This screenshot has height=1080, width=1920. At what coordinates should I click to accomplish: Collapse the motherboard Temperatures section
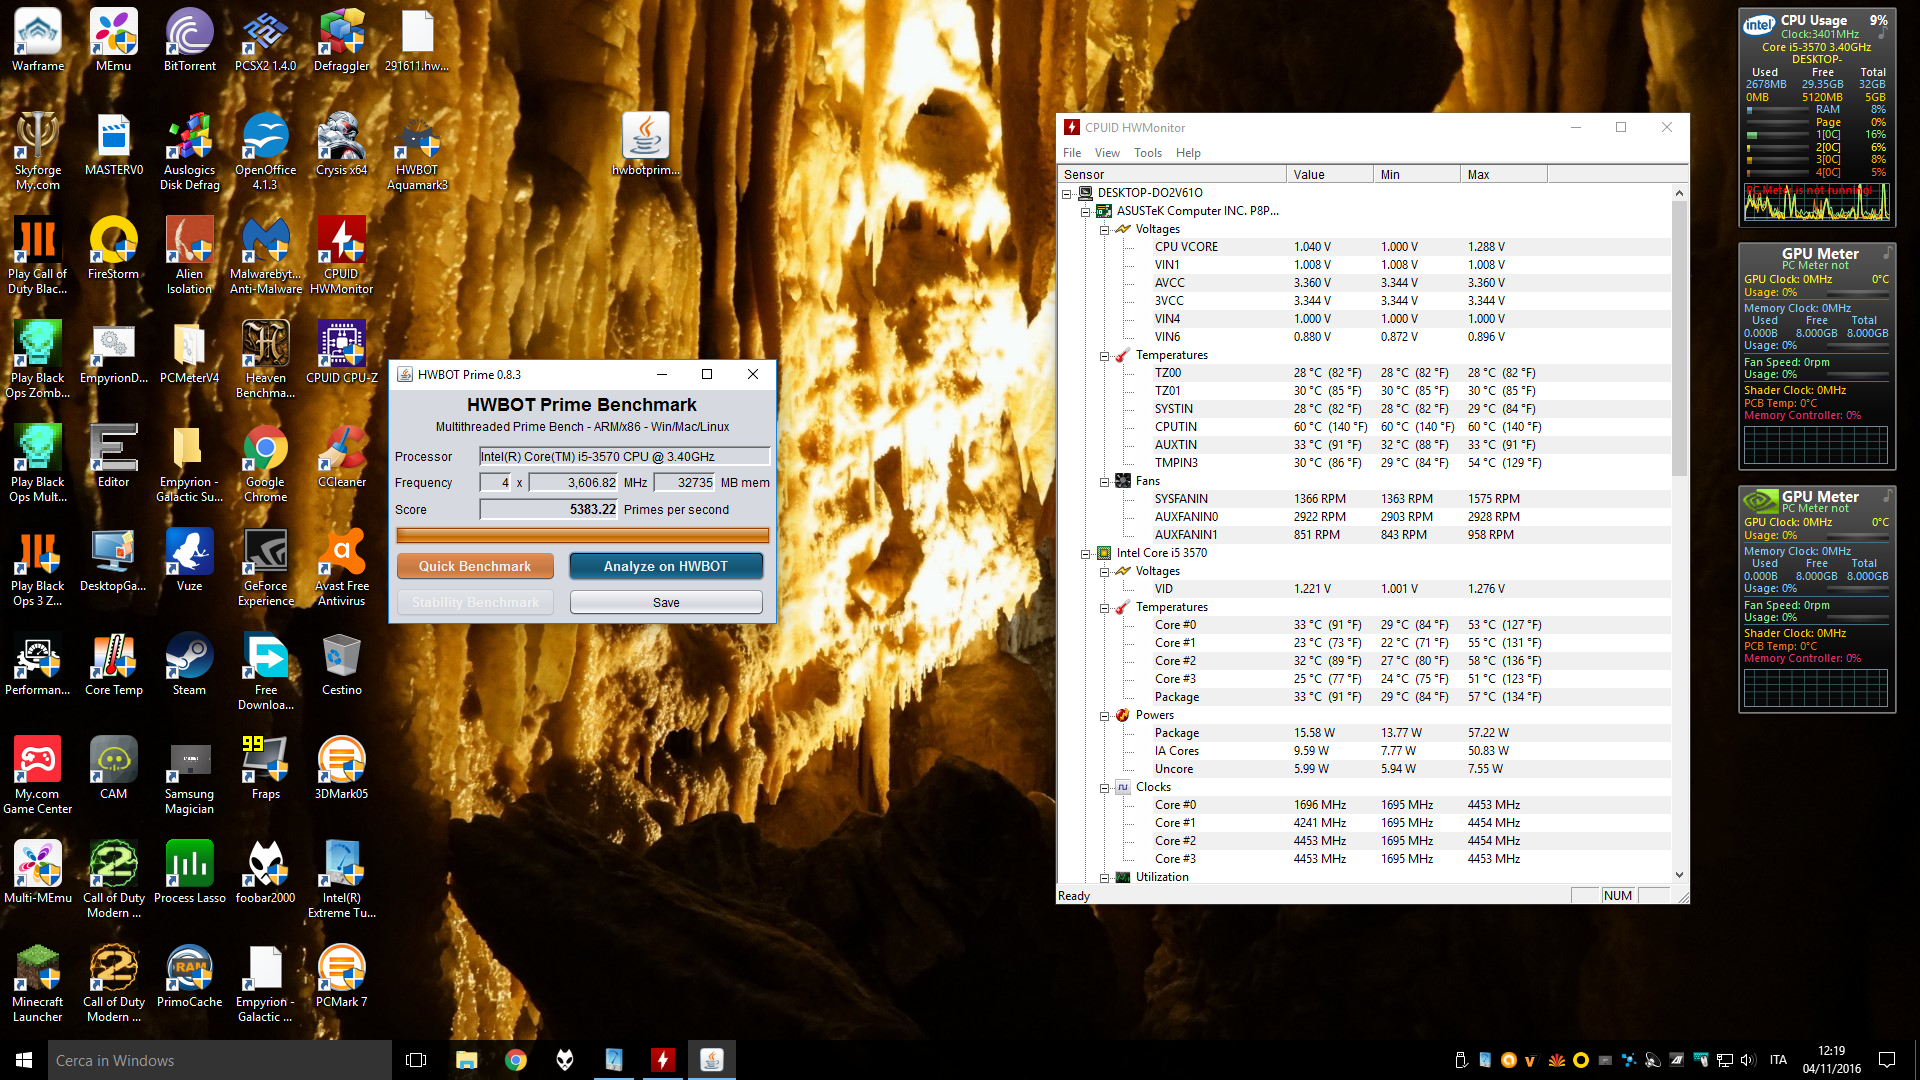click(1105, 355)
